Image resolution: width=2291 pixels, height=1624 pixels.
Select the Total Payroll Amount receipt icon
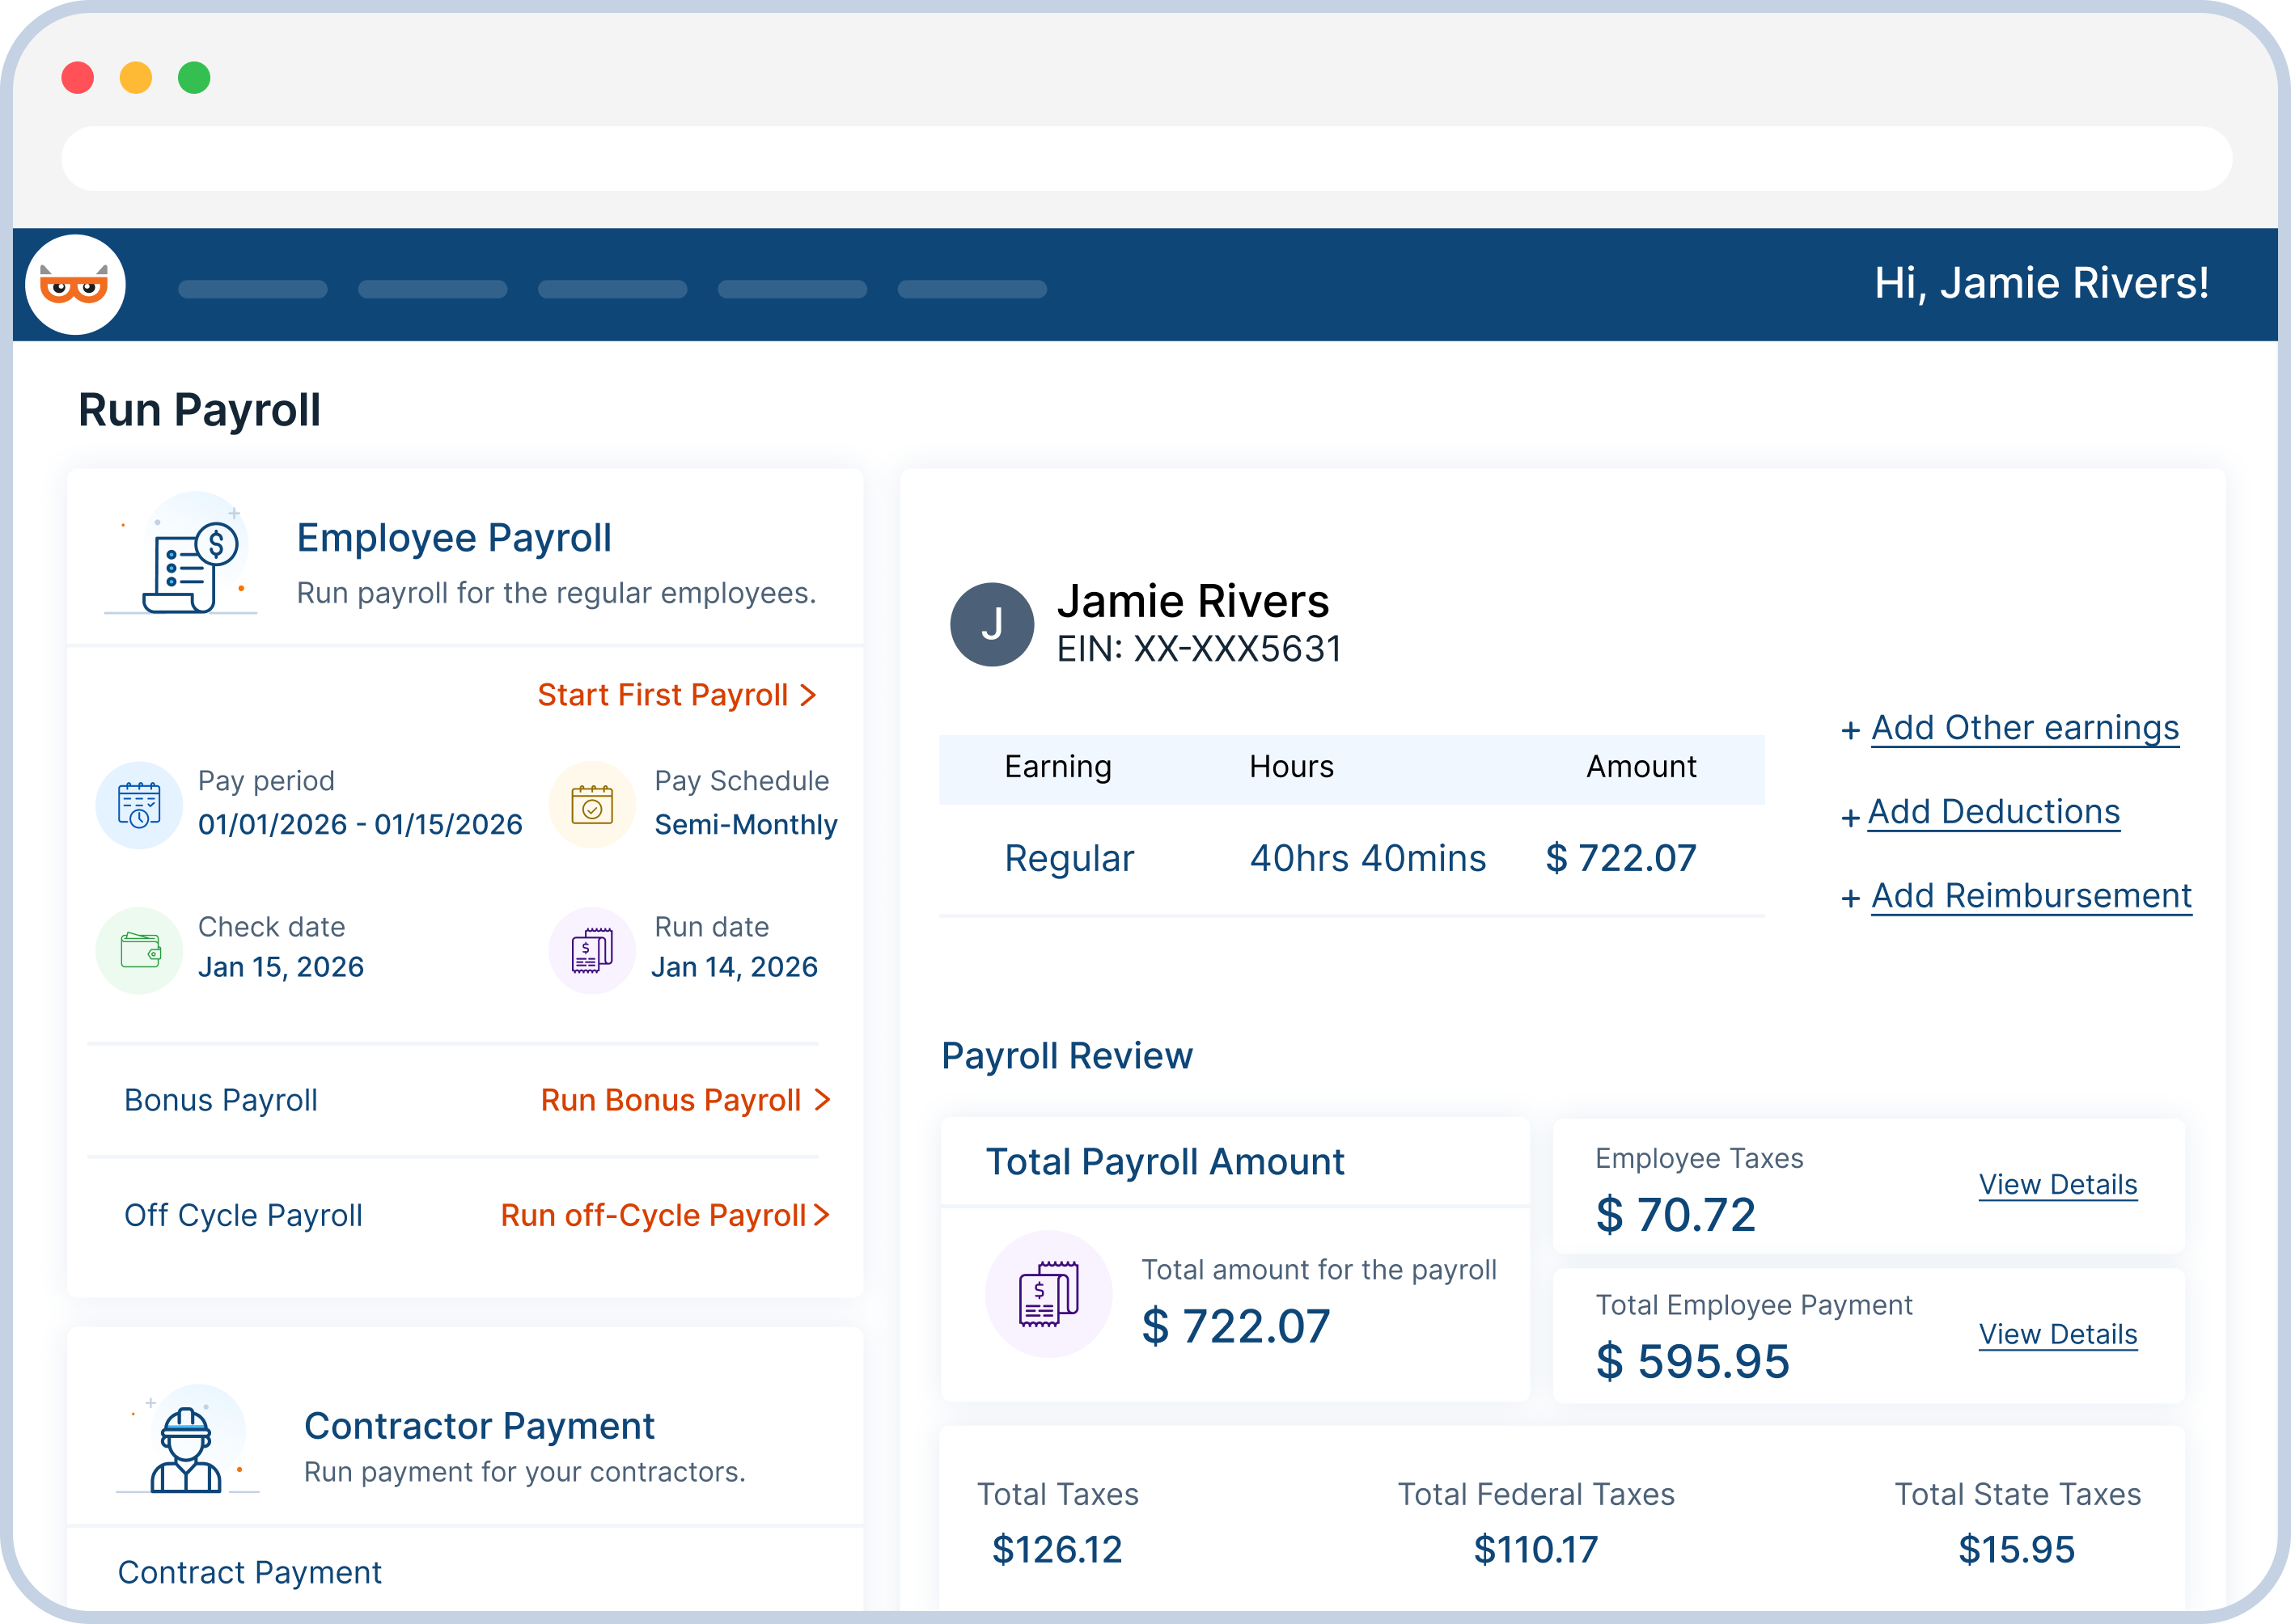(x=1048, y=1294)
